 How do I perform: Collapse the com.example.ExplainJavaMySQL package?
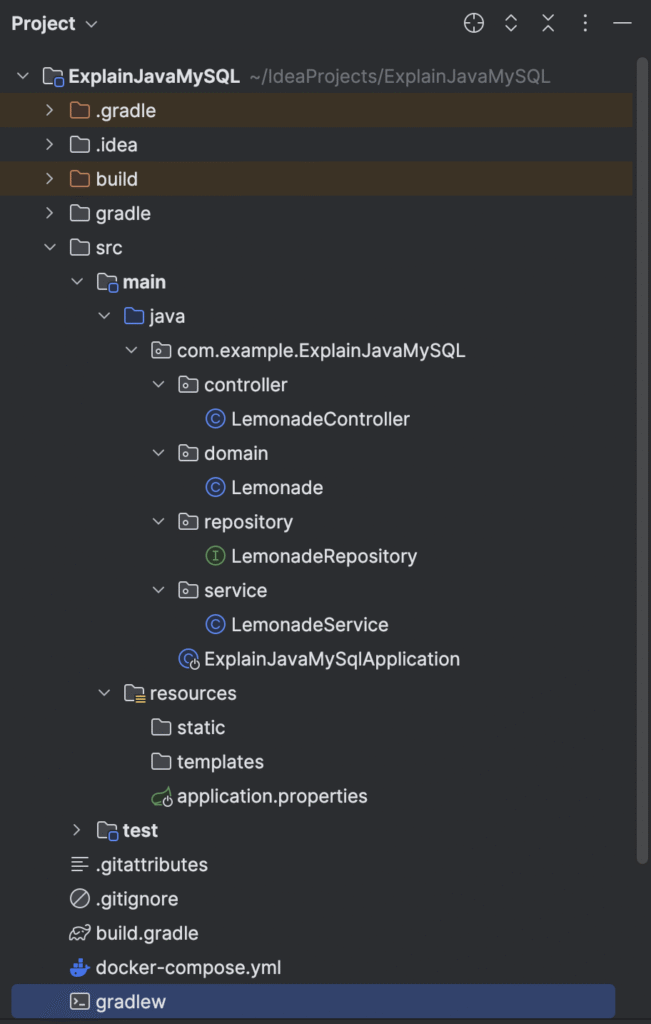tap(131, 350)
